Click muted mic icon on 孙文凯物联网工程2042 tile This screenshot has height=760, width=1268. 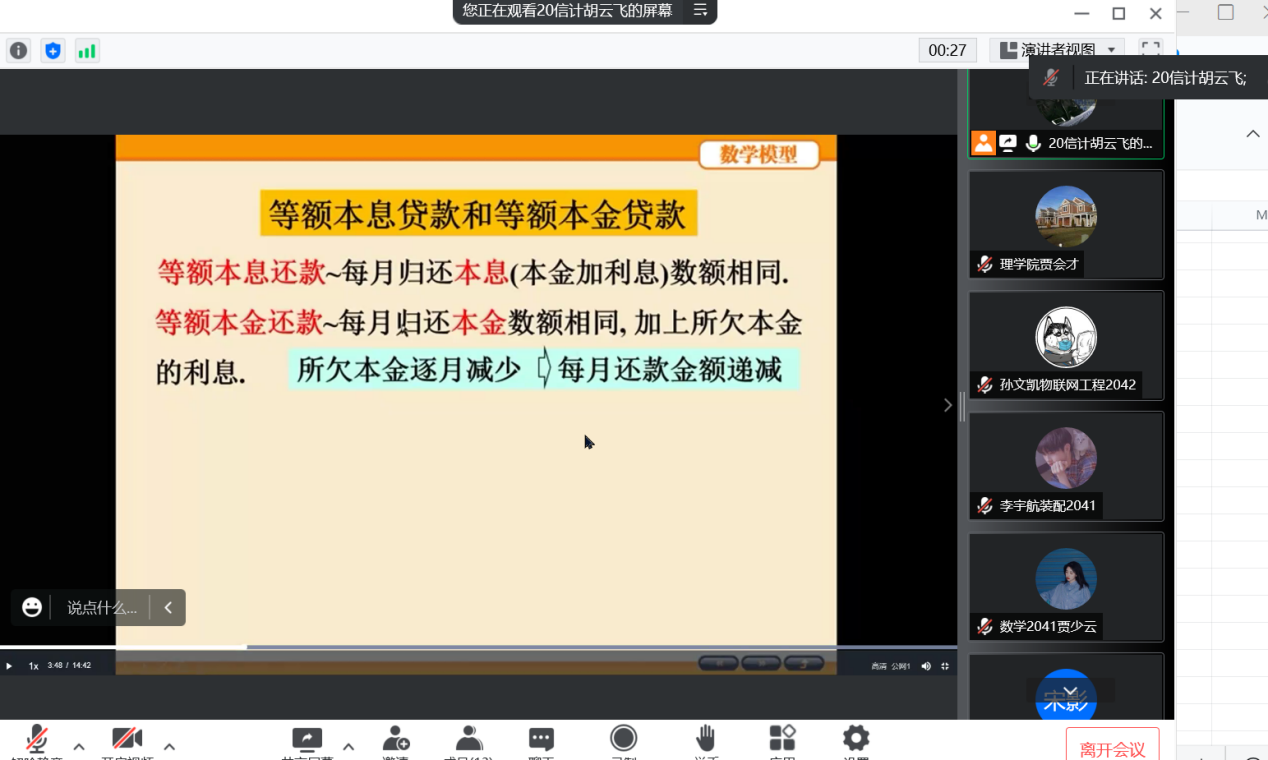[x=985, y=385]
